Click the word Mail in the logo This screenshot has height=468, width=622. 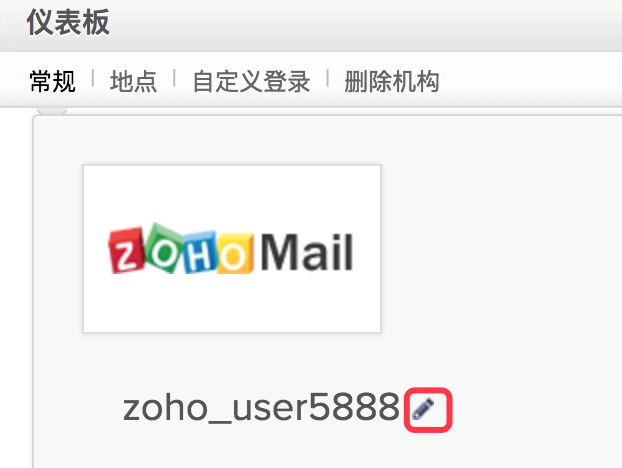[307, 252]
